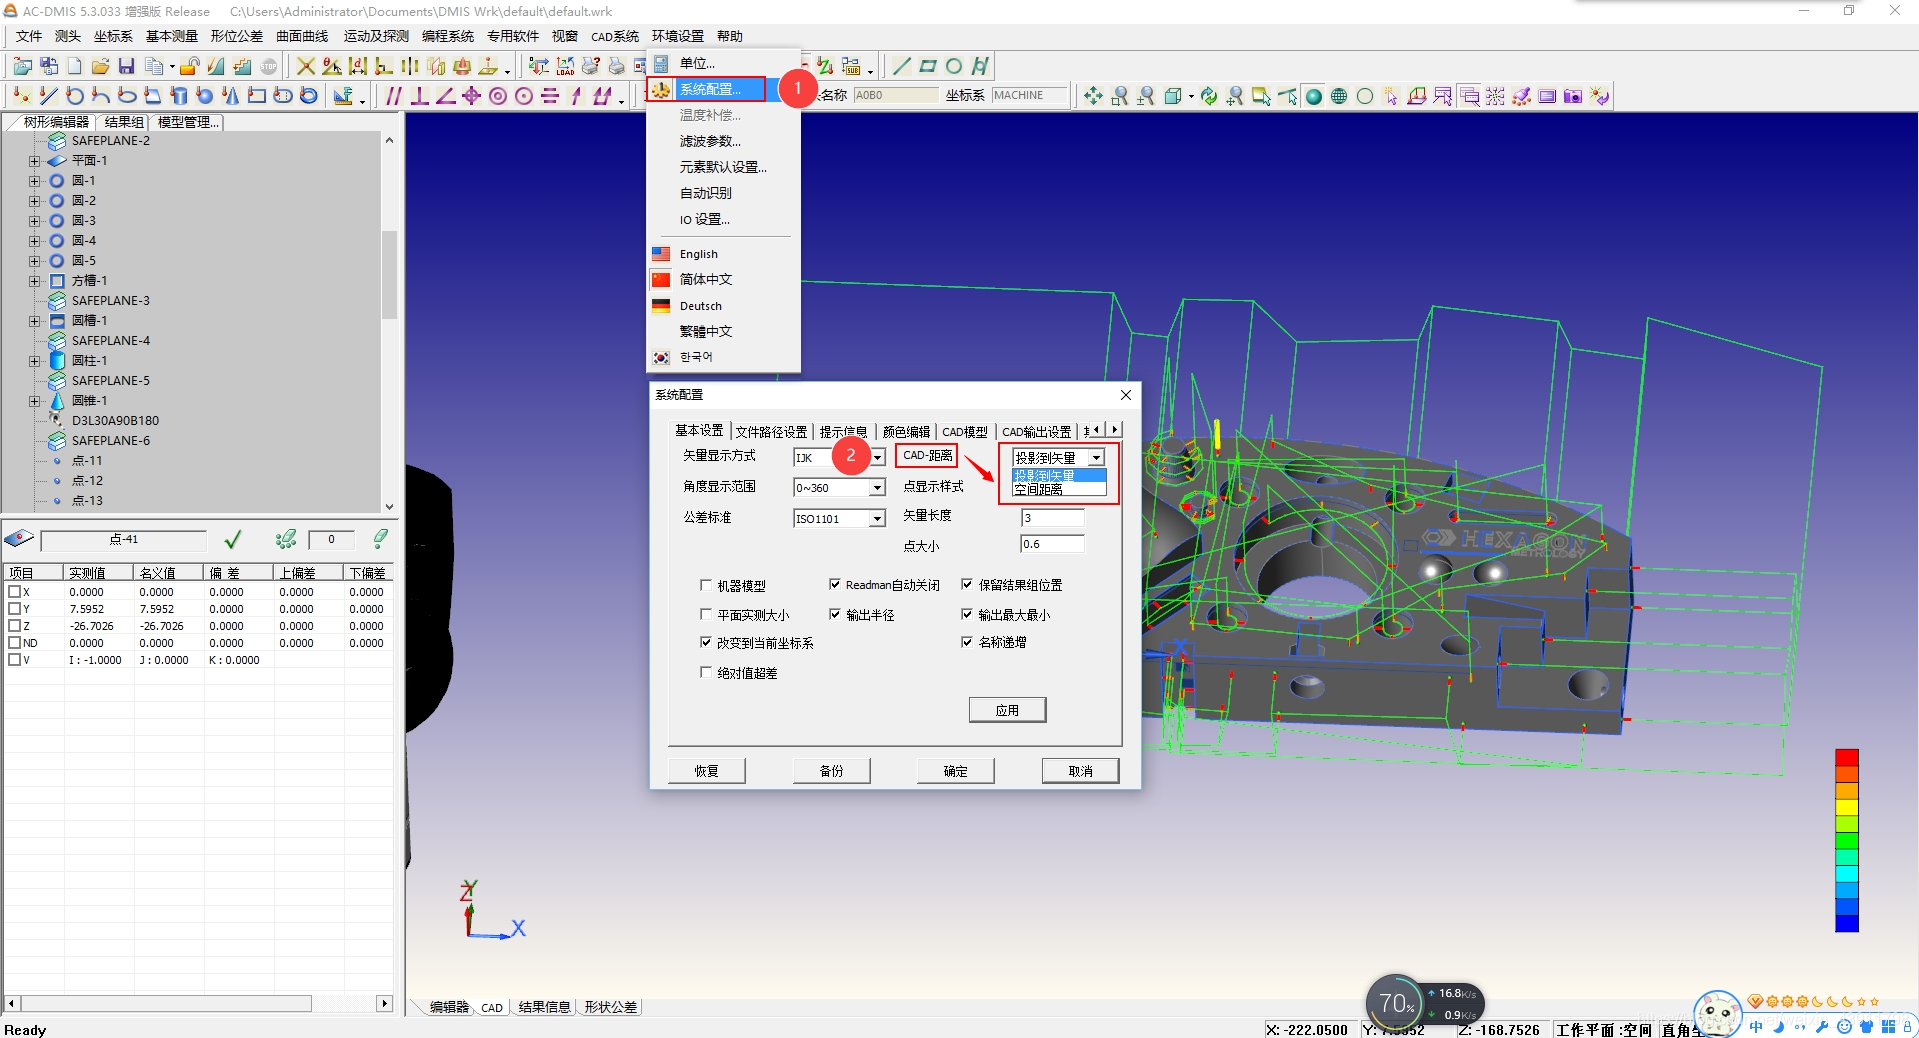Viewport: 1919px width, 1038px height.
Task: Click the red swatch in color scale
Action: coord(1846,757)
